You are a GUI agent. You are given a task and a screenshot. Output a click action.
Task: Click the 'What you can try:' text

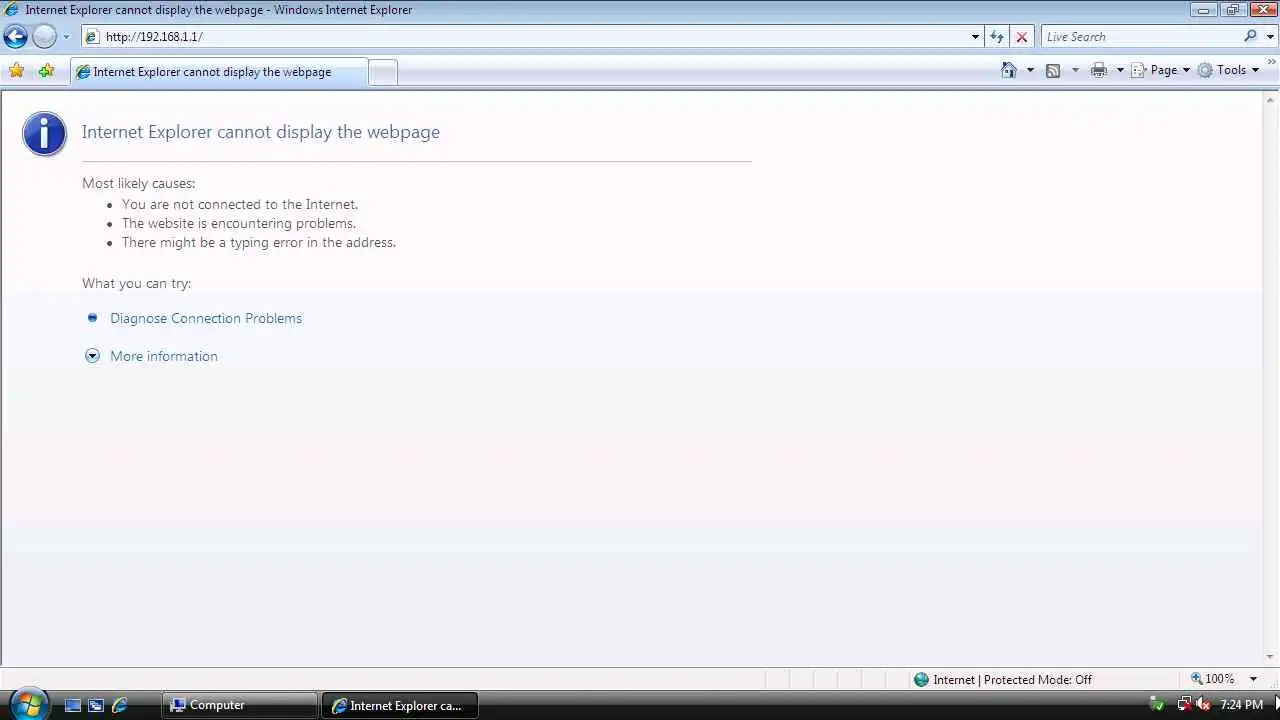pos(136,283)
